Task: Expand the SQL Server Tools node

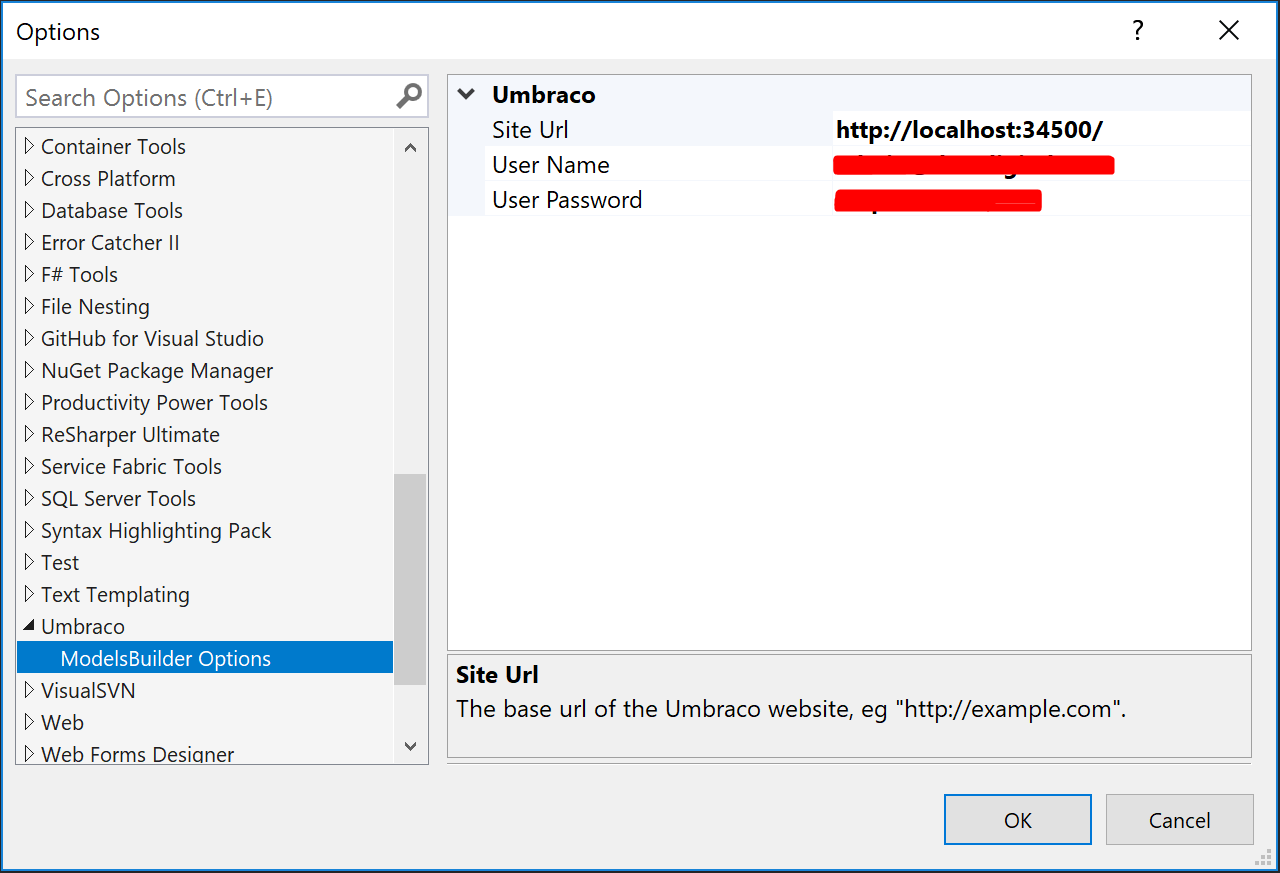Action: (x=29, y=498)
